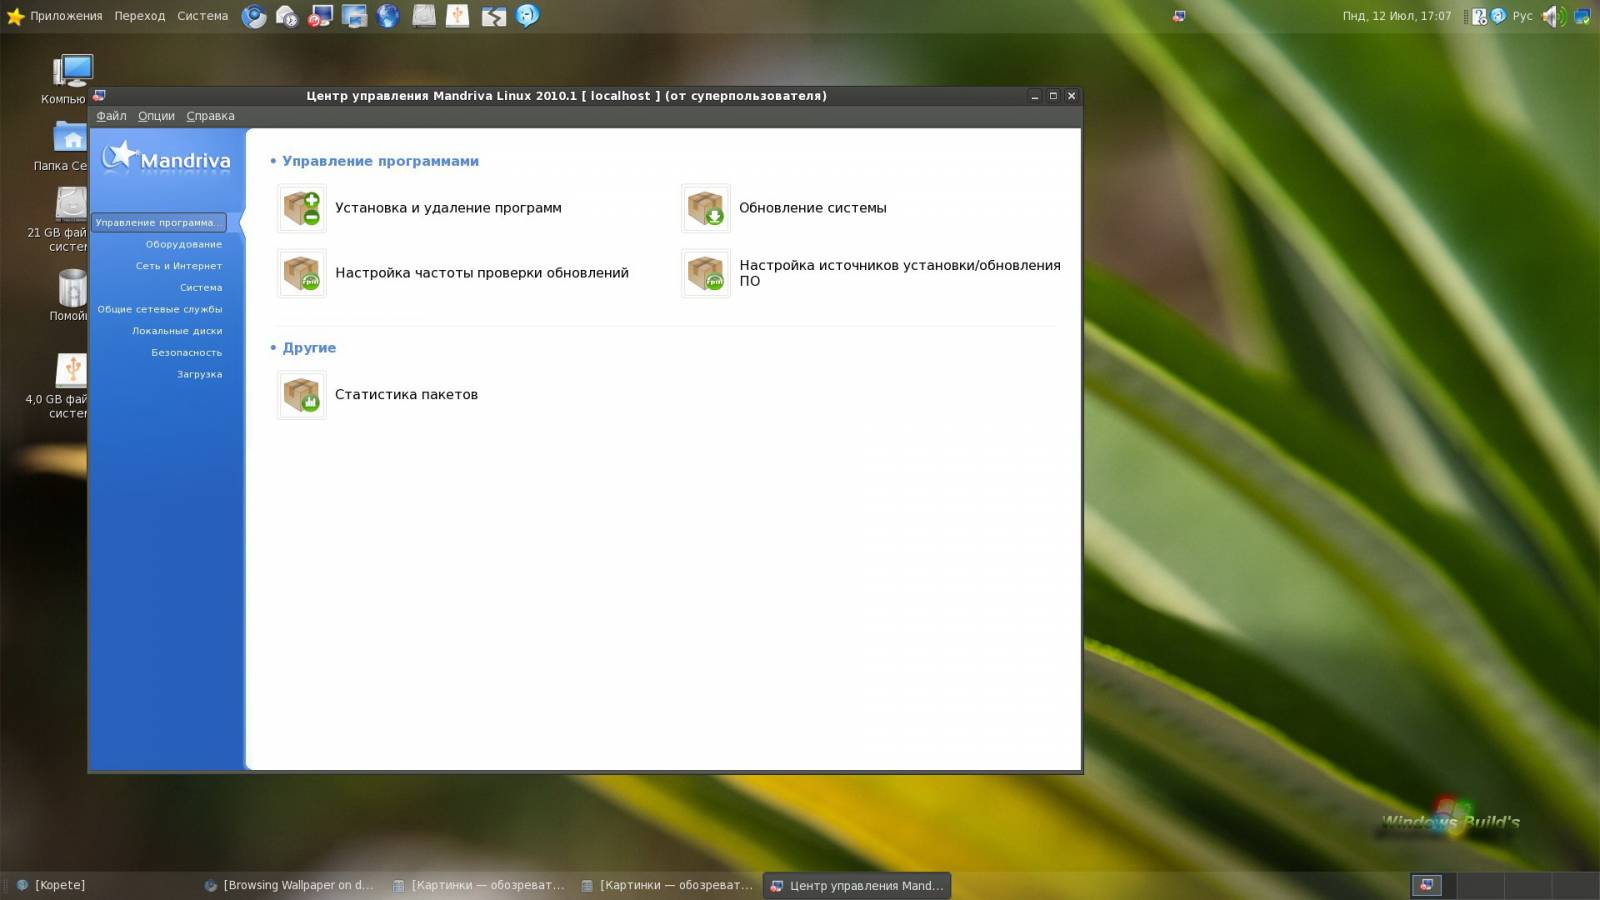Open the Опции menu
1600x900 pixels.
(156, 116)
